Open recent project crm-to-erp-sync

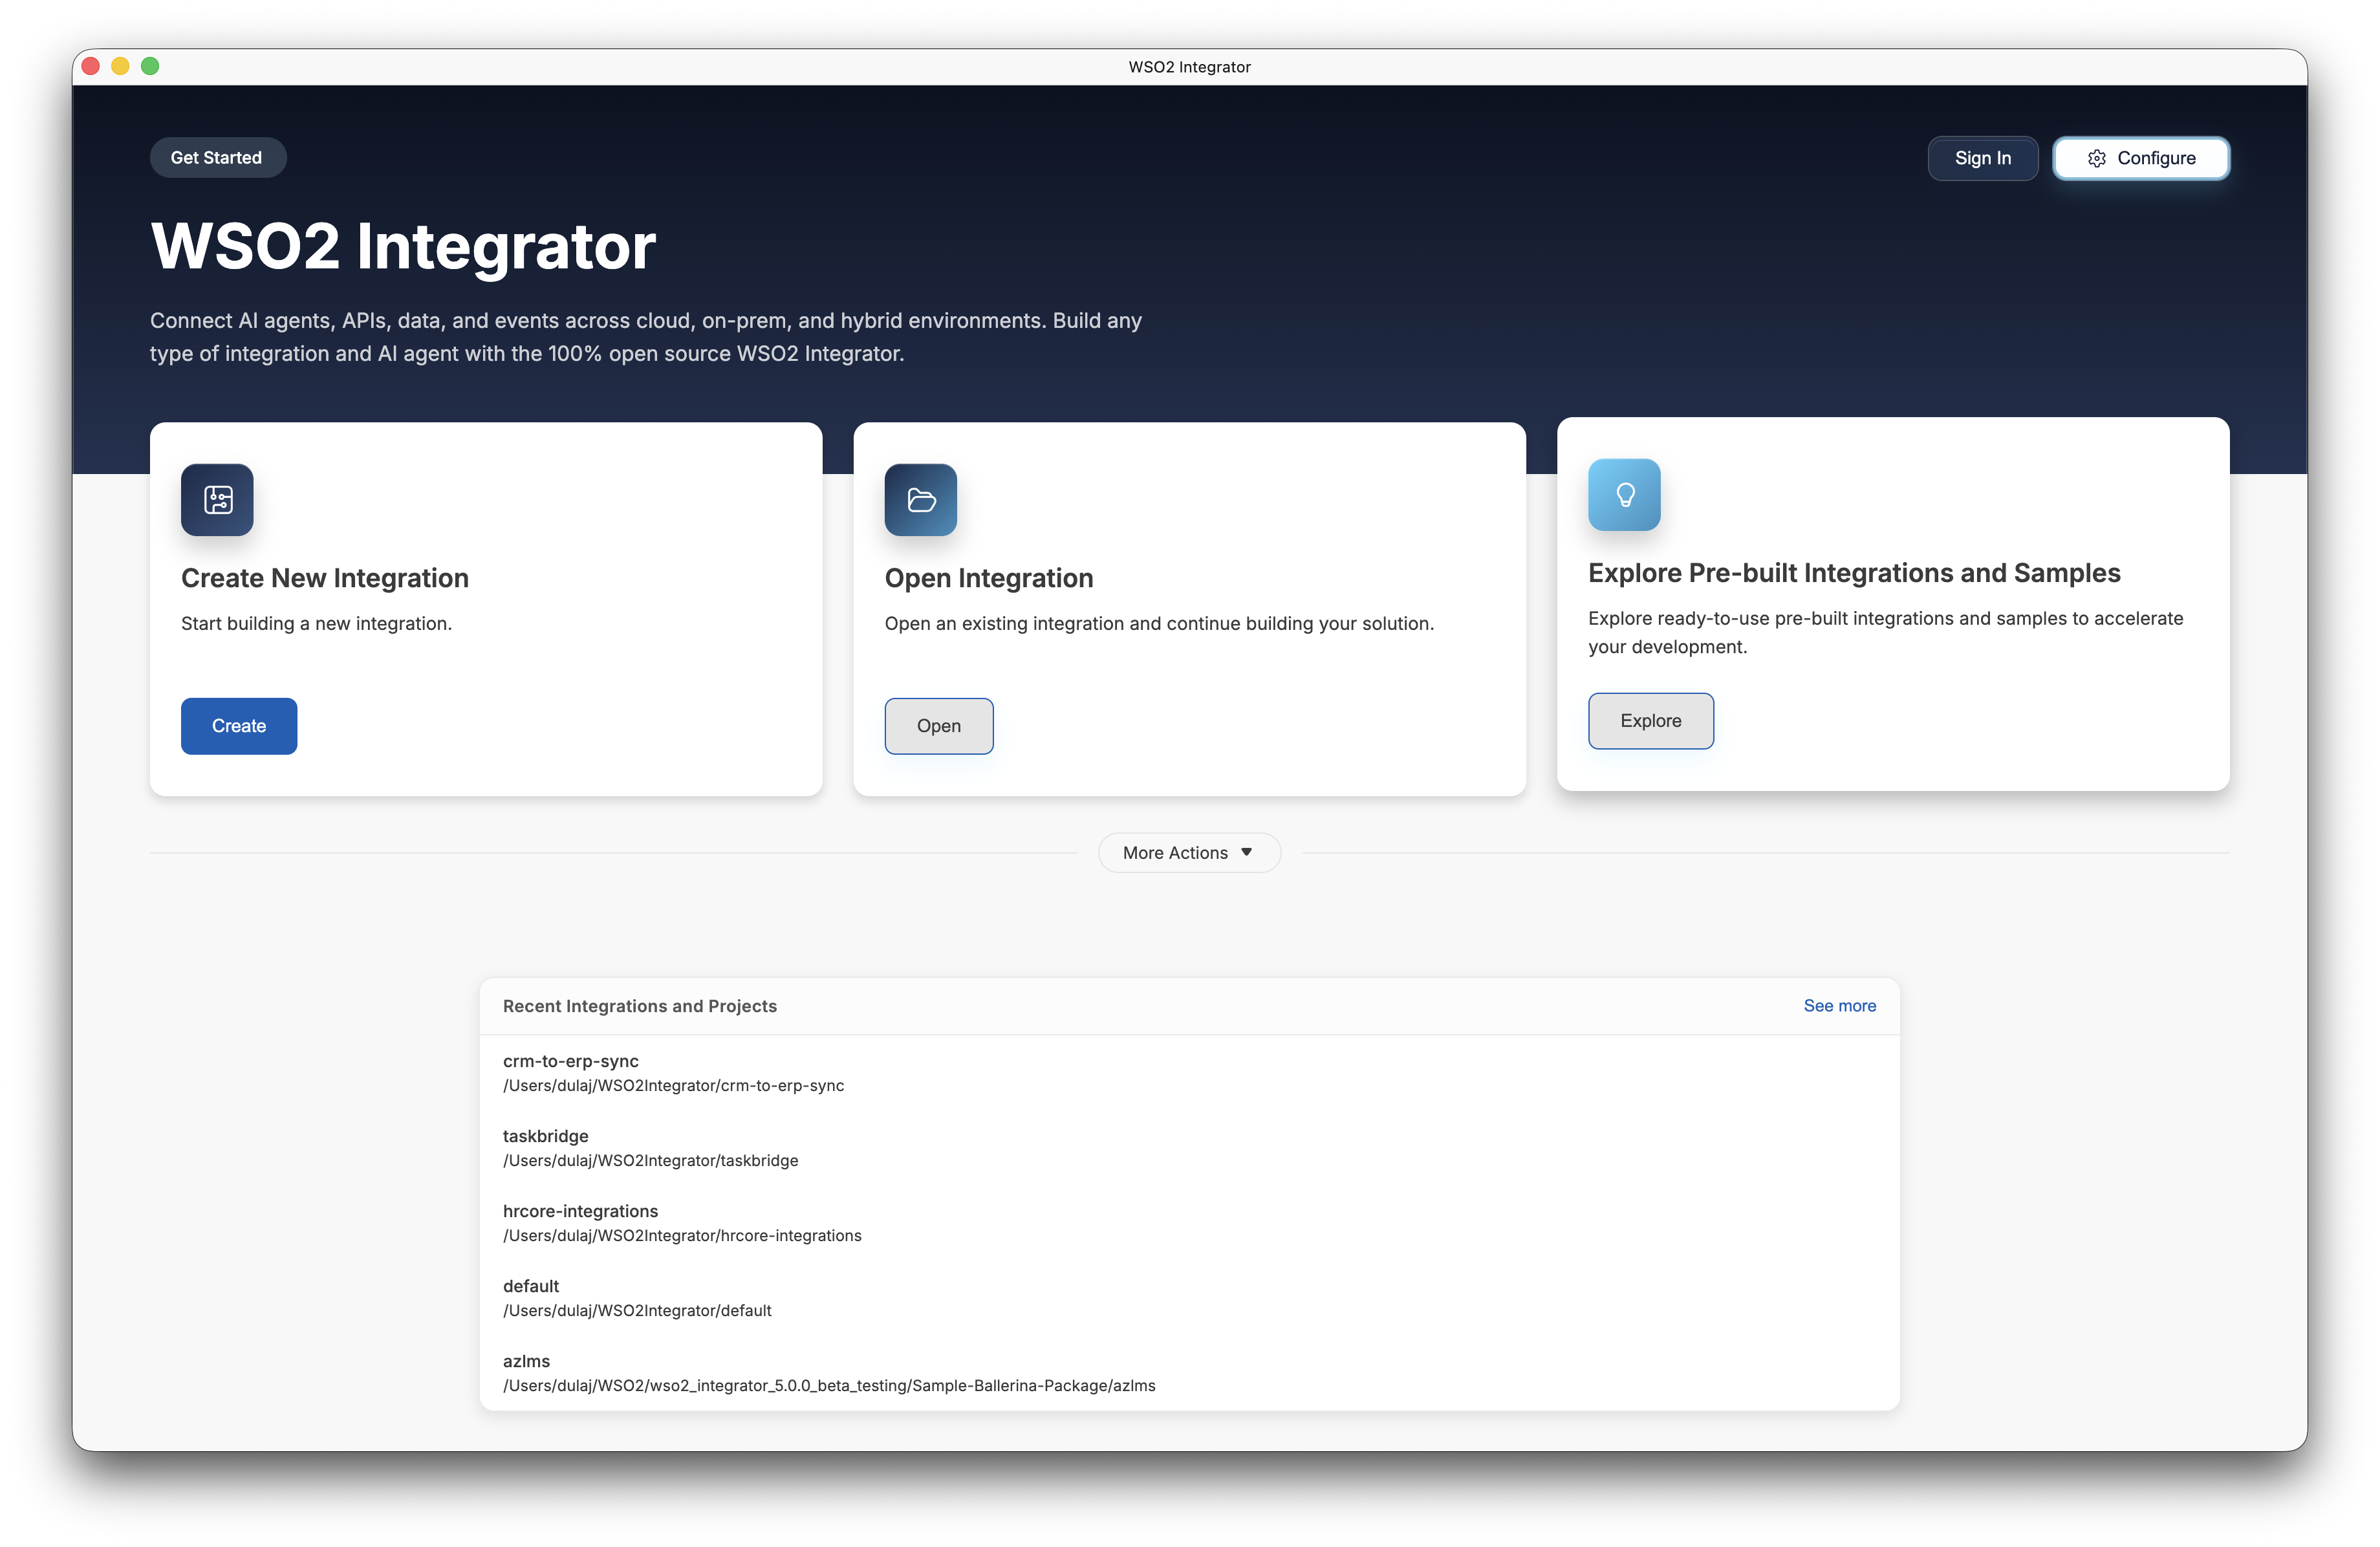click(570, 1060)
